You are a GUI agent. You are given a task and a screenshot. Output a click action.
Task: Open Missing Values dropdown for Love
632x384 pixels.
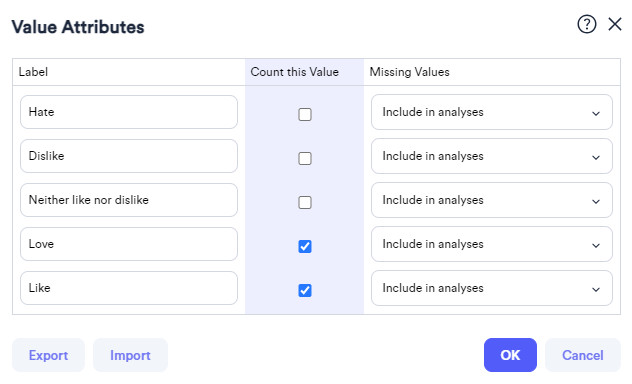492,244
